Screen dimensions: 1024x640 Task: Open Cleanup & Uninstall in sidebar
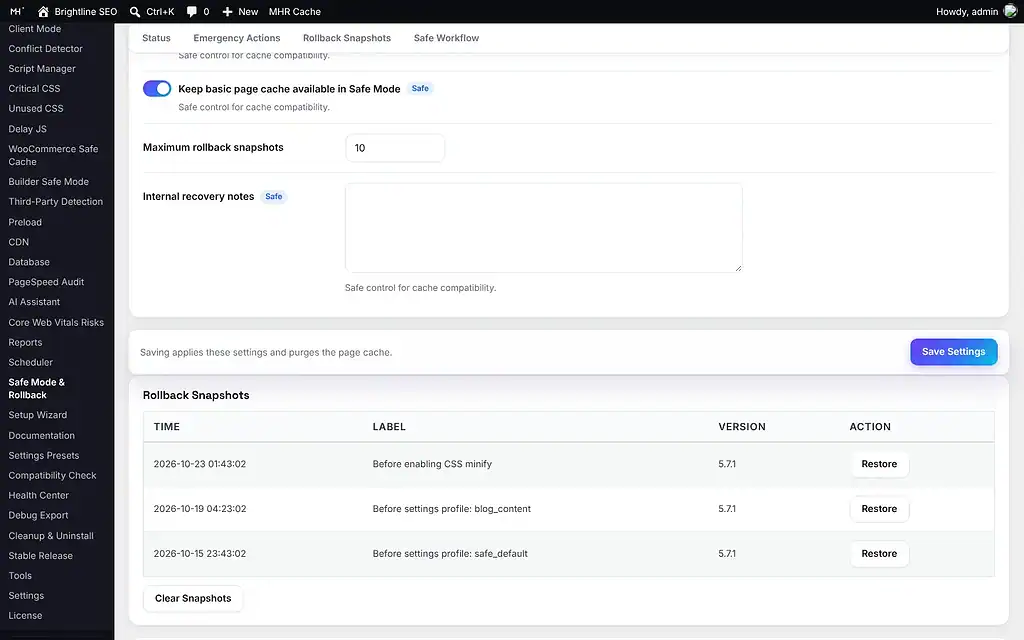tap(51, 536)
